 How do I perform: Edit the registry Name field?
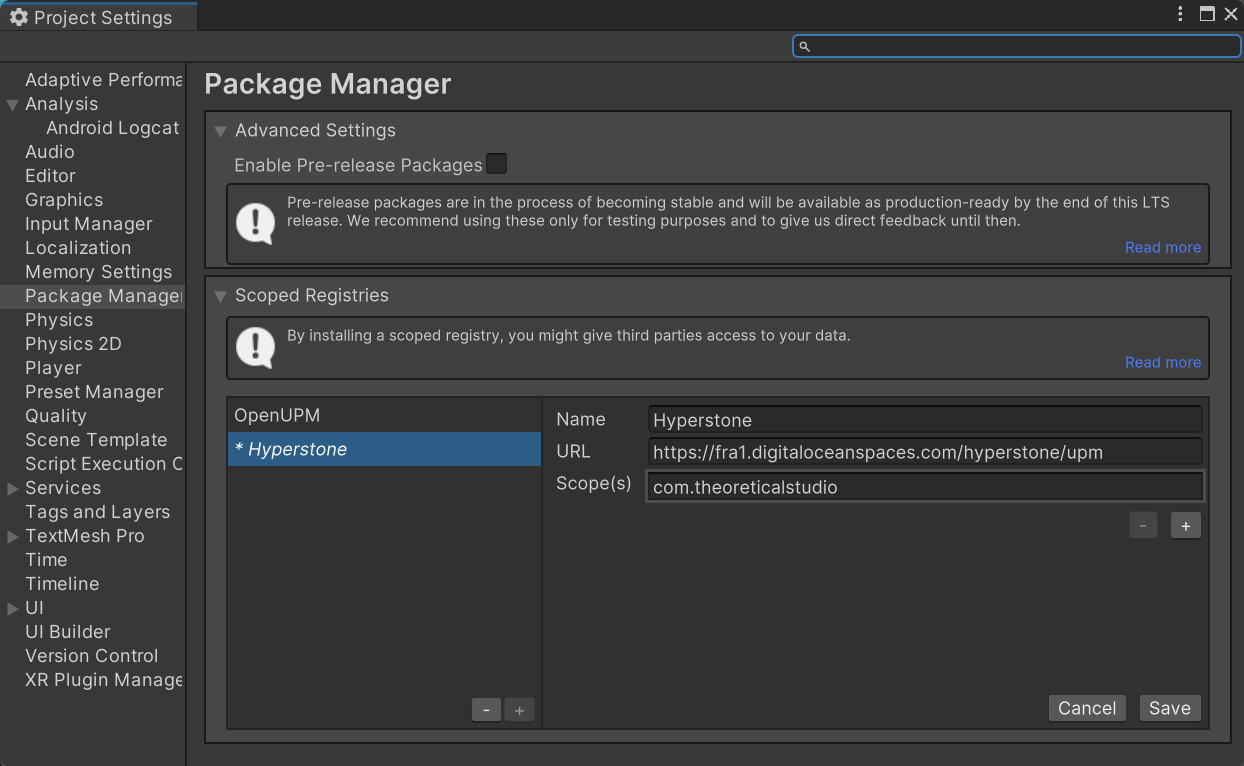[x=925, y=420]
